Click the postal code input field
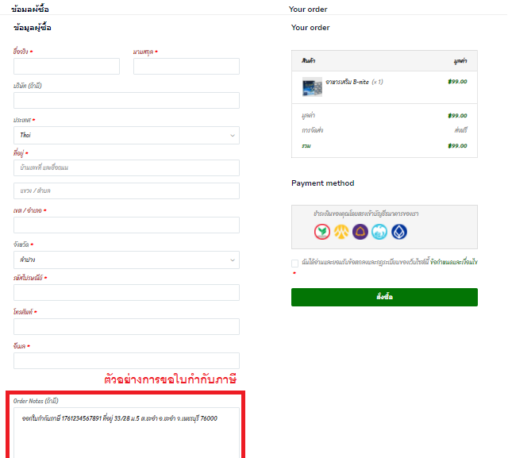Screen dimensions: 508x458 [126, 292]
